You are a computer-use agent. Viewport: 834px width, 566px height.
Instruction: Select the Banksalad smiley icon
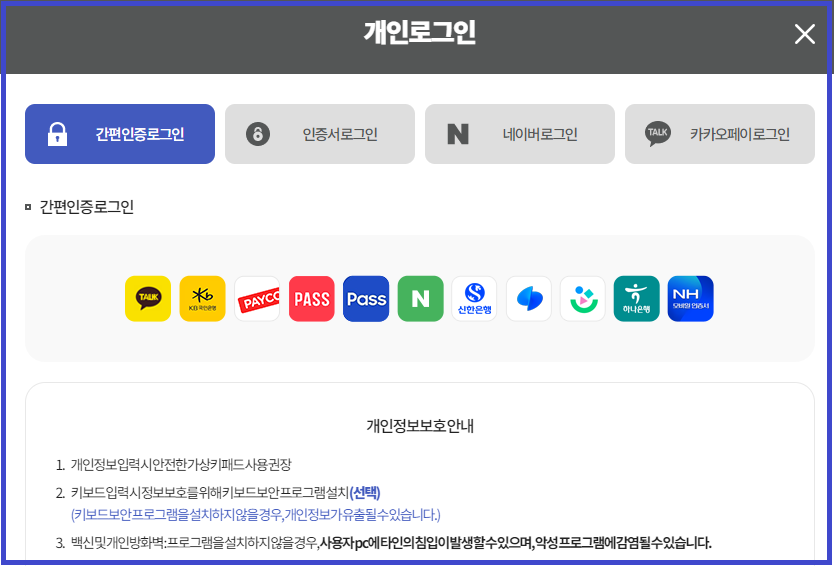[583, 299]
